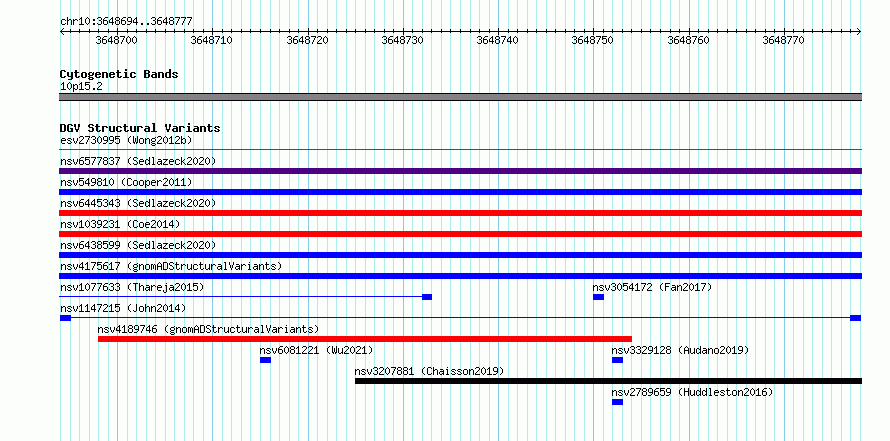Click the right arrowhead of the ruler
This screenshot has width=890, height=441.
click(859, 31)
